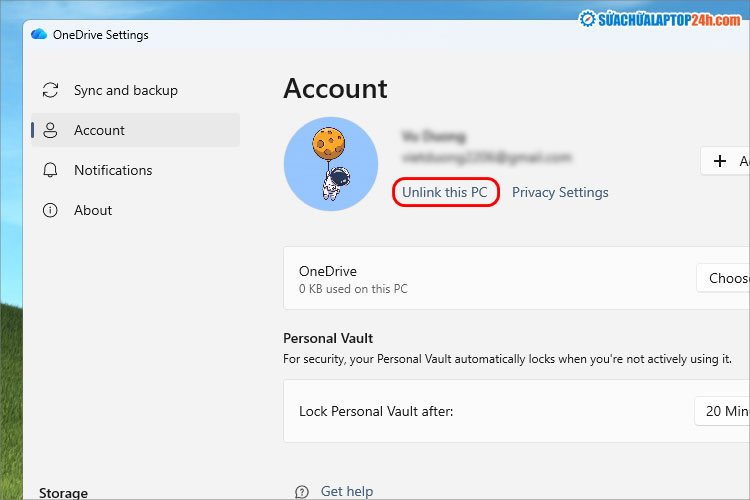Screen dimensions: 750x500
Task: Click the Unlink this PC link
Action: click(x=445, y=192)
